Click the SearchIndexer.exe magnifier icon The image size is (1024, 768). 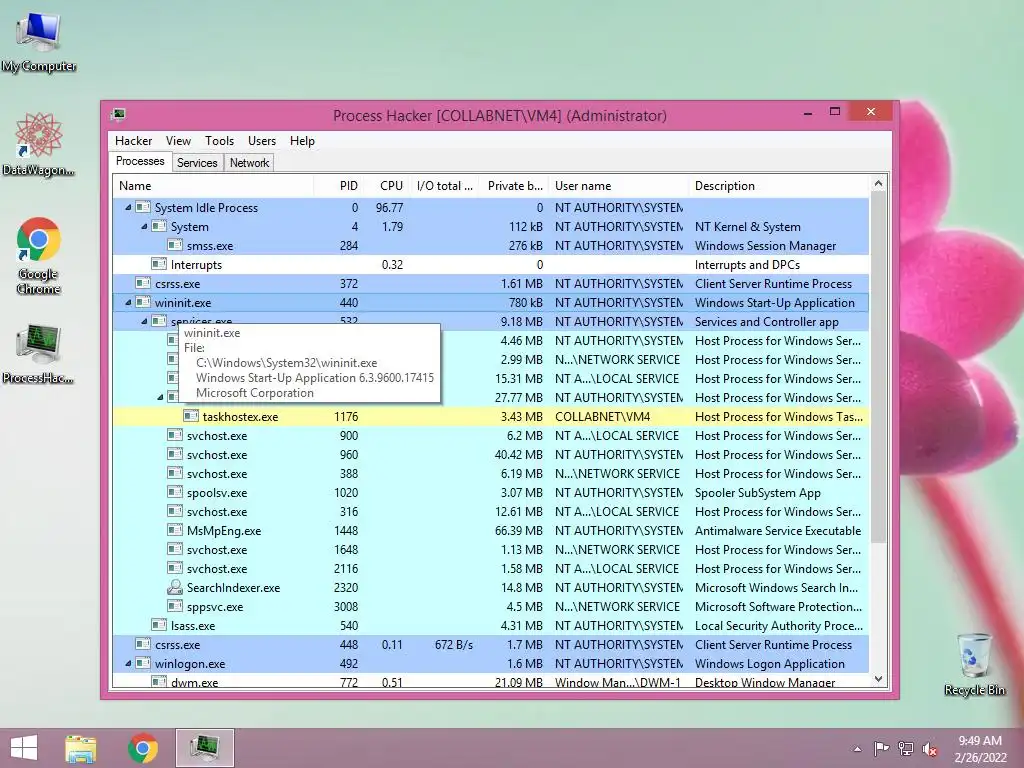(x=175, y=587)
